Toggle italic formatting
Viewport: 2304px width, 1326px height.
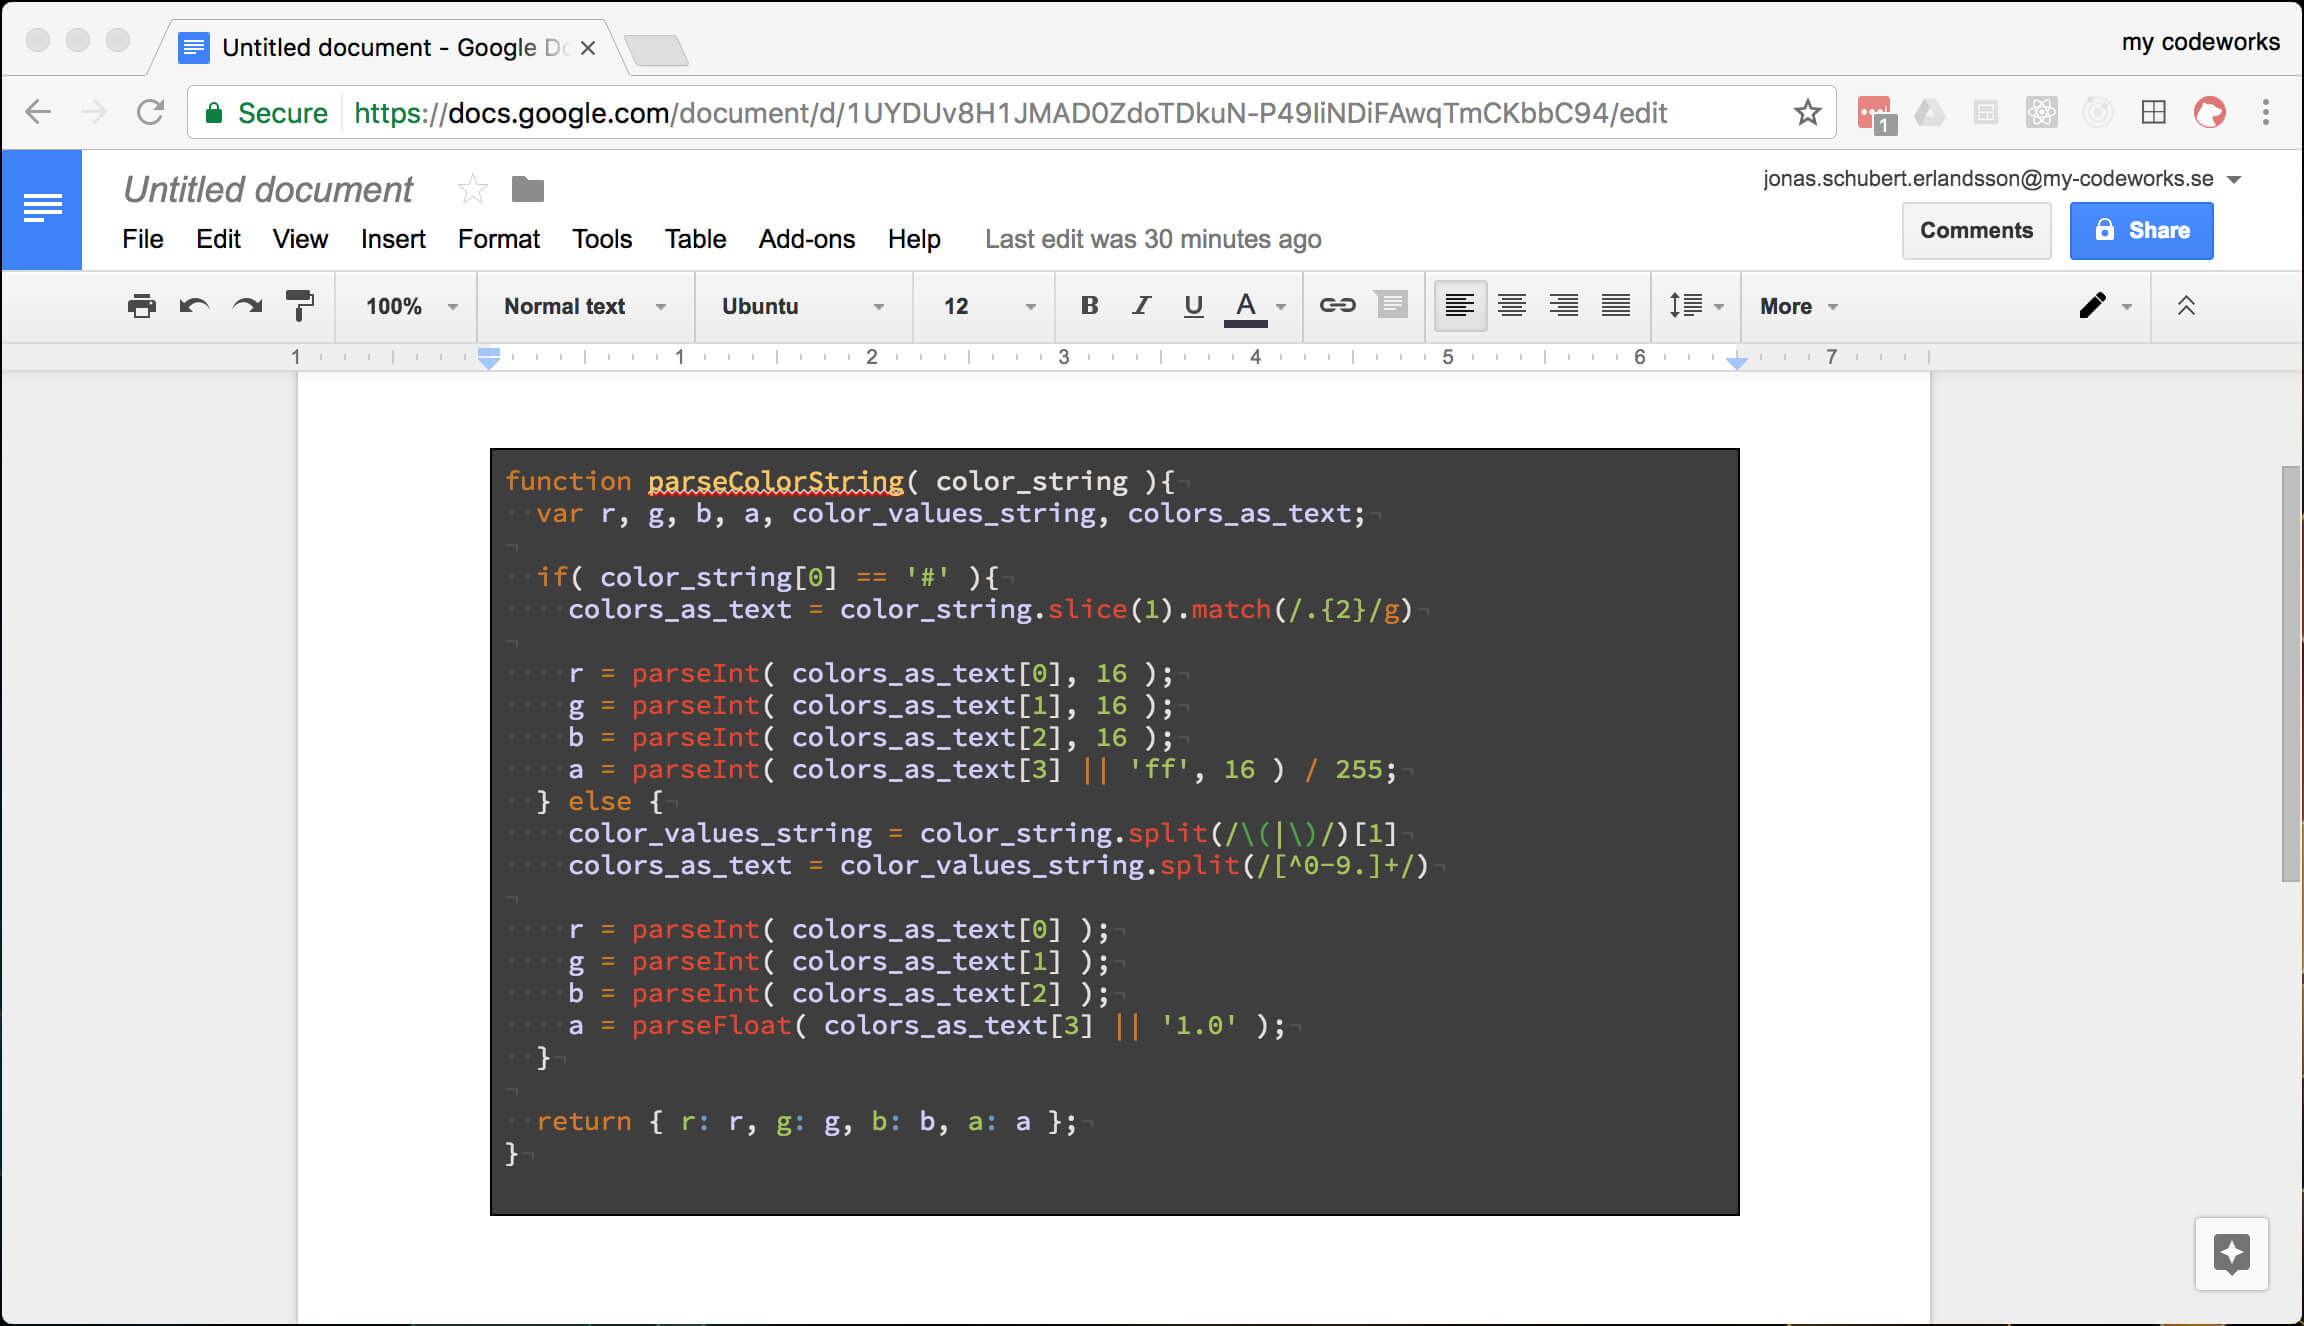click(x=1141, y=306)
